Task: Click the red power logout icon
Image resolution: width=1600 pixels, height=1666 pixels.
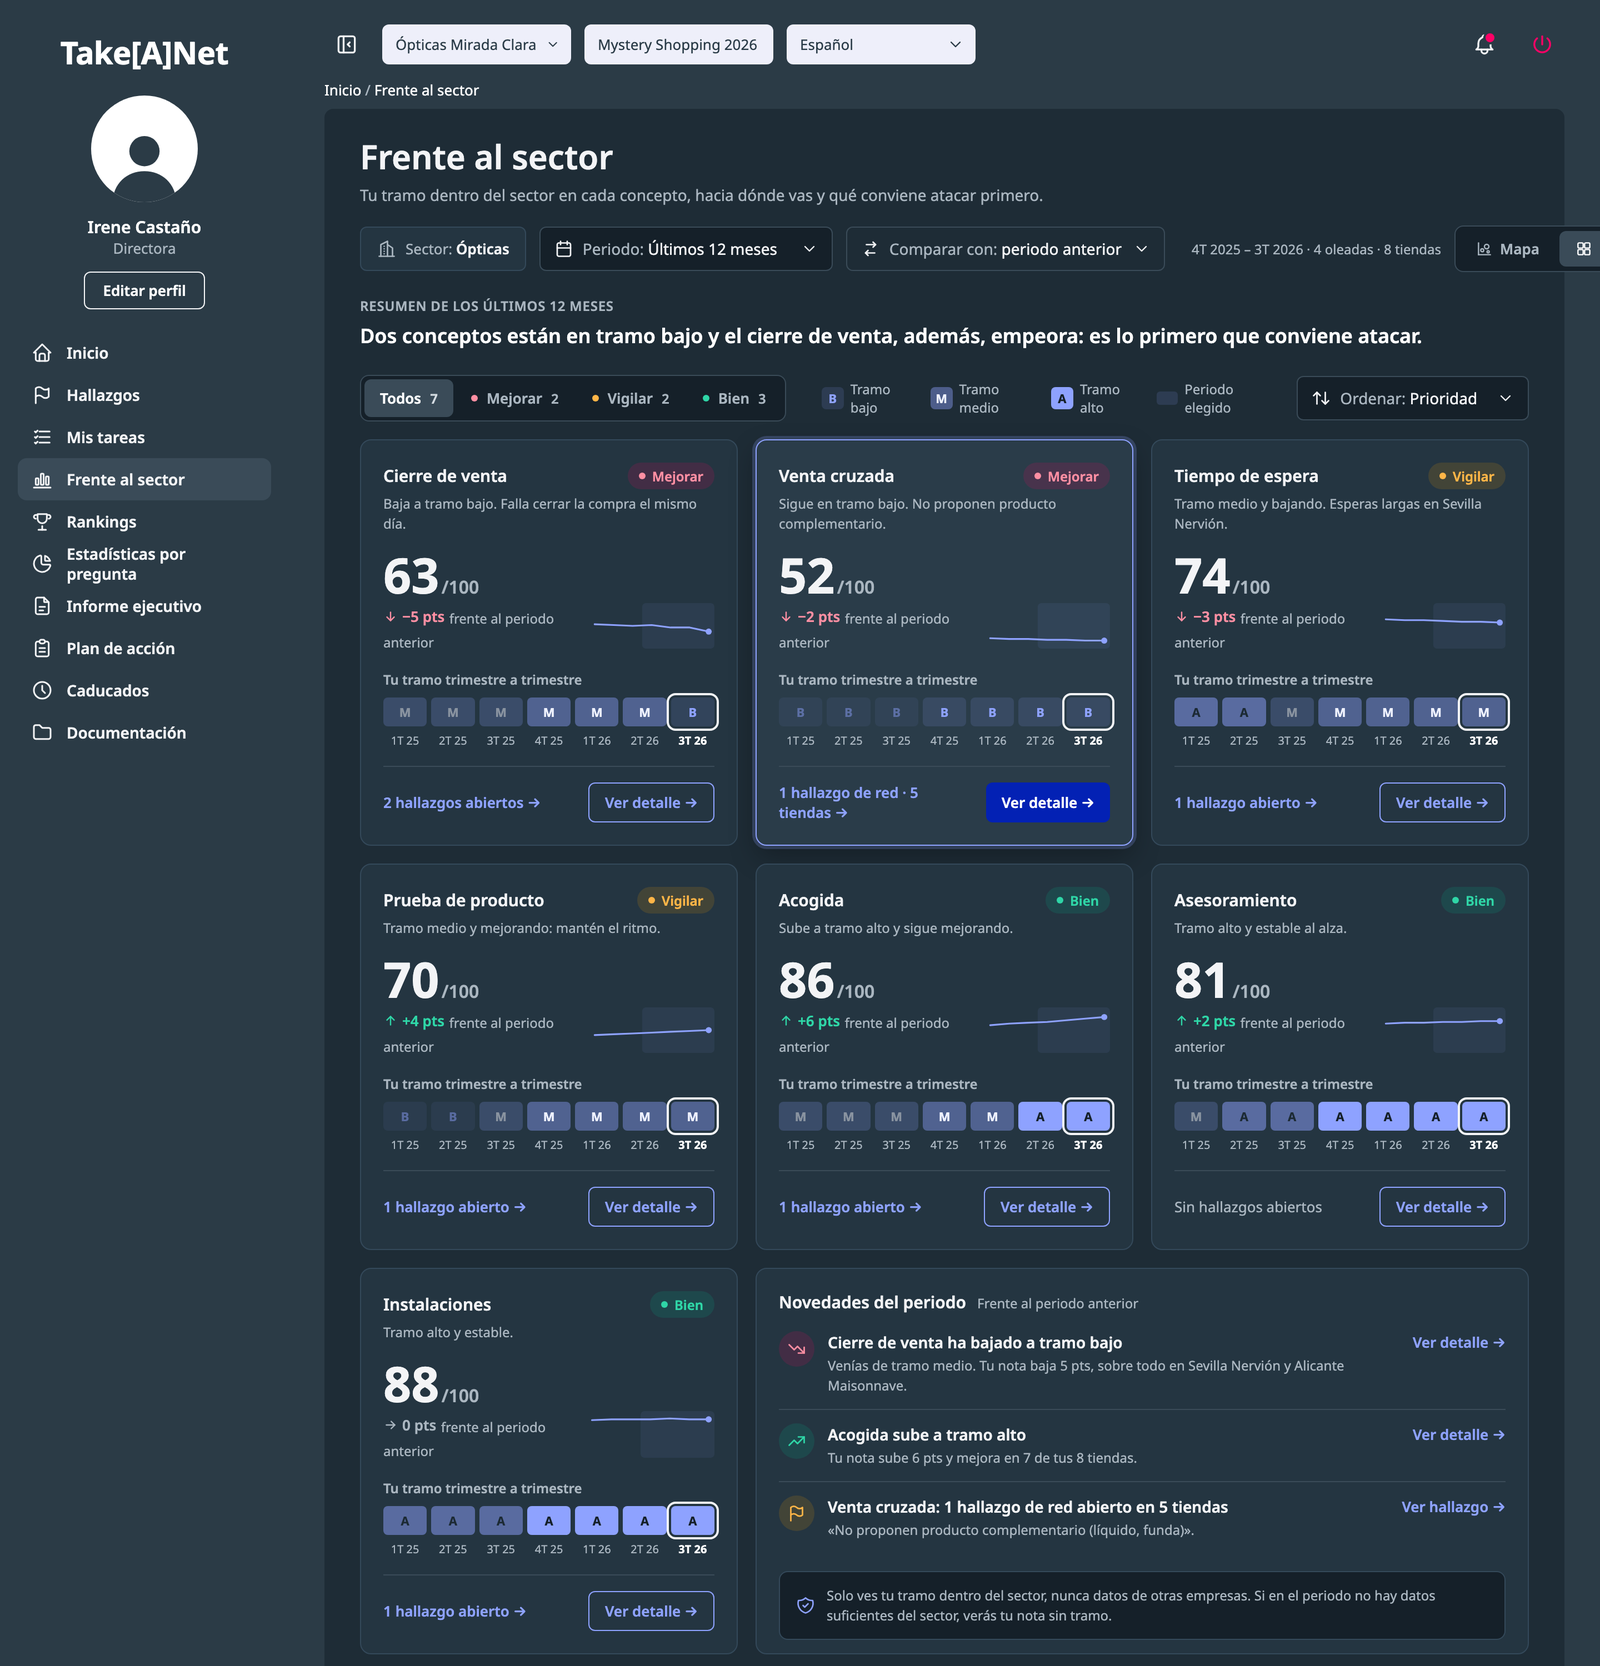Action: [x=1542, y=44]
